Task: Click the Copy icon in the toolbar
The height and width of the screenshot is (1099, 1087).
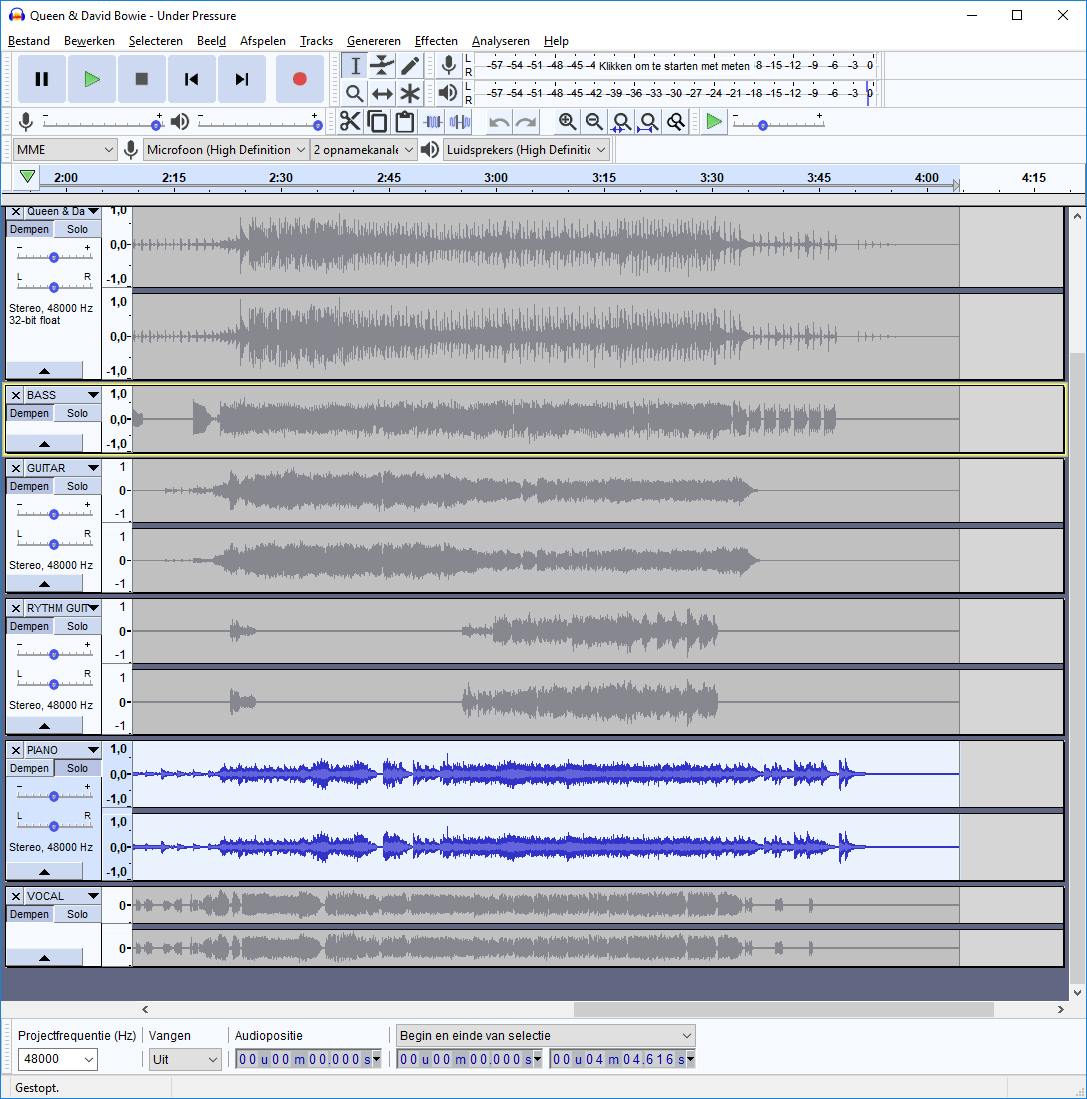Action: coord(378,122)
